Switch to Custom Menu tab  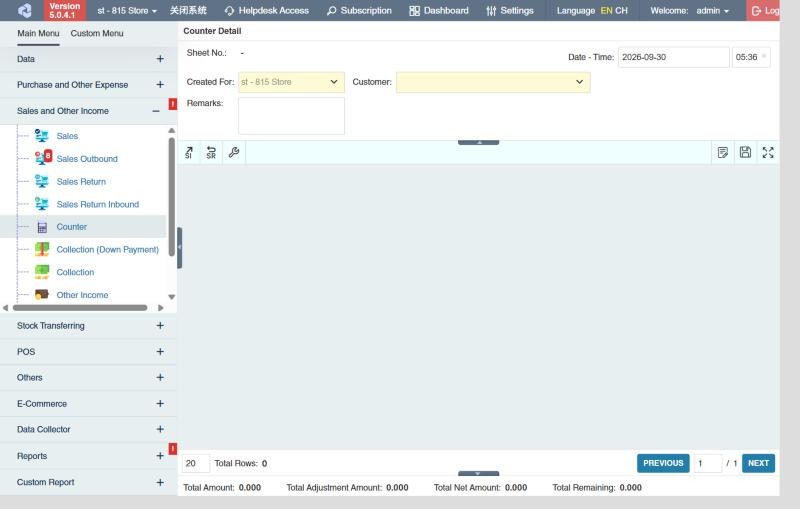coord(97,33)
